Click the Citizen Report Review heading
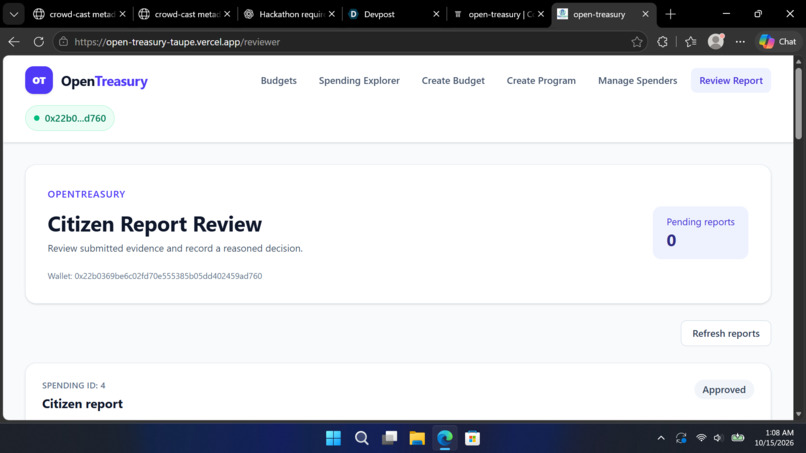 (x=155, y=224)
